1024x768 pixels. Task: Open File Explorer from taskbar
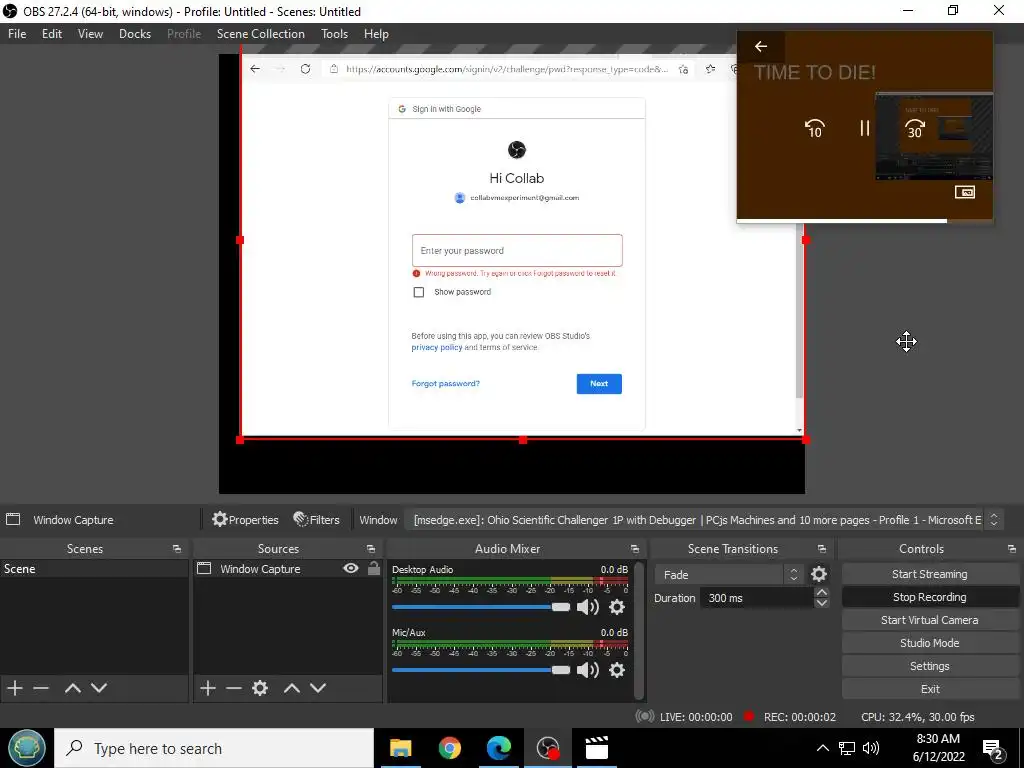pyautogui.click(x=400, y=748)
